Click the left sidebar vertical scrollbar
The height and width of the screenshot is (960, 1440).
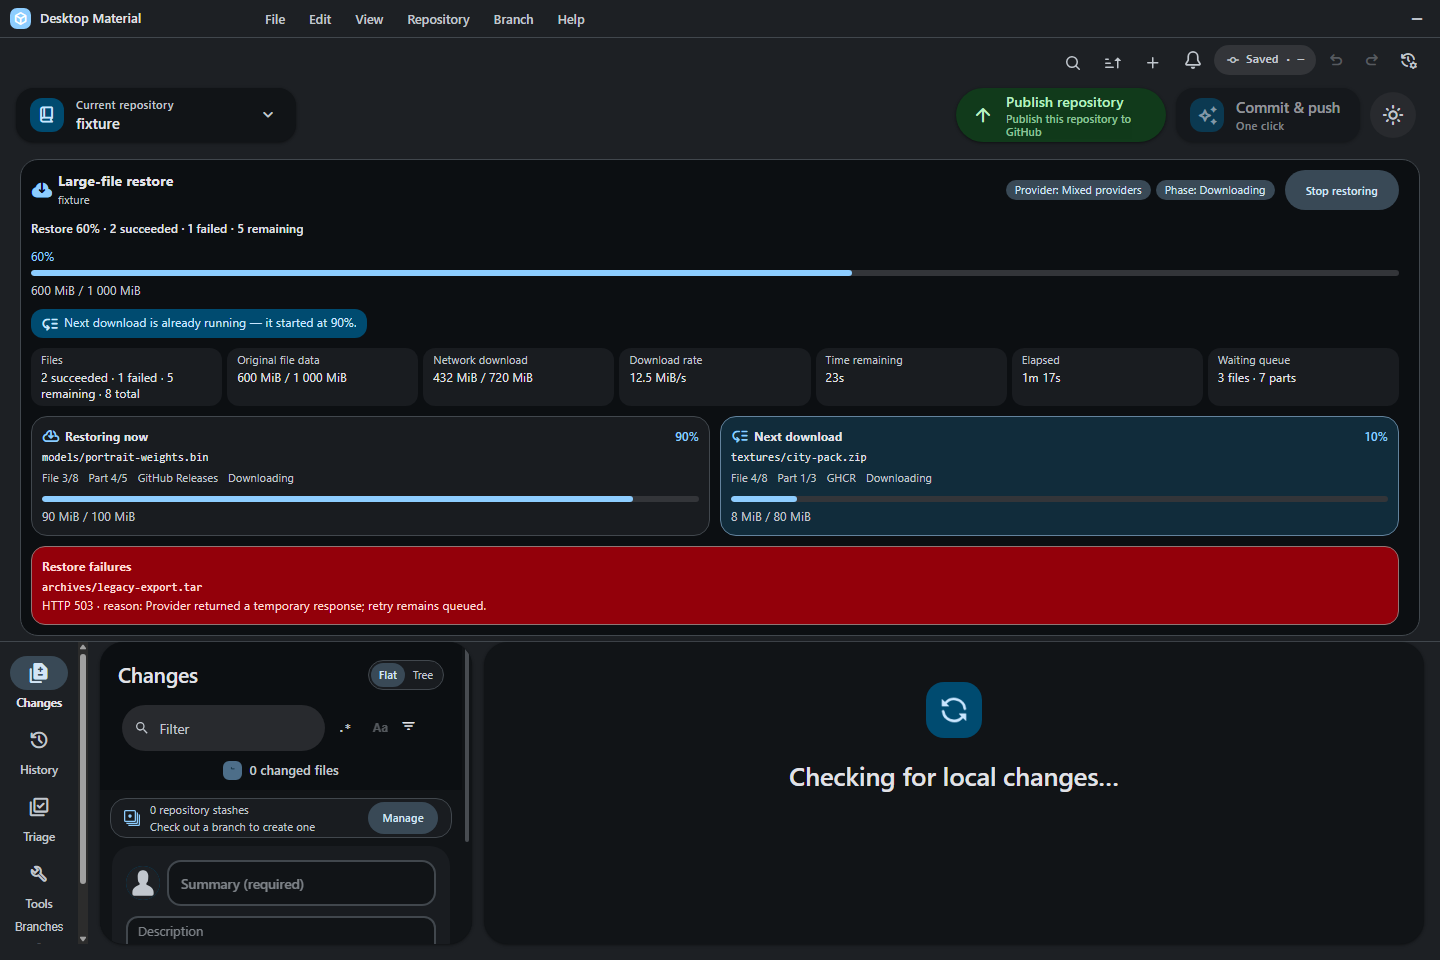pyautogui.click(x=82, y=770)
